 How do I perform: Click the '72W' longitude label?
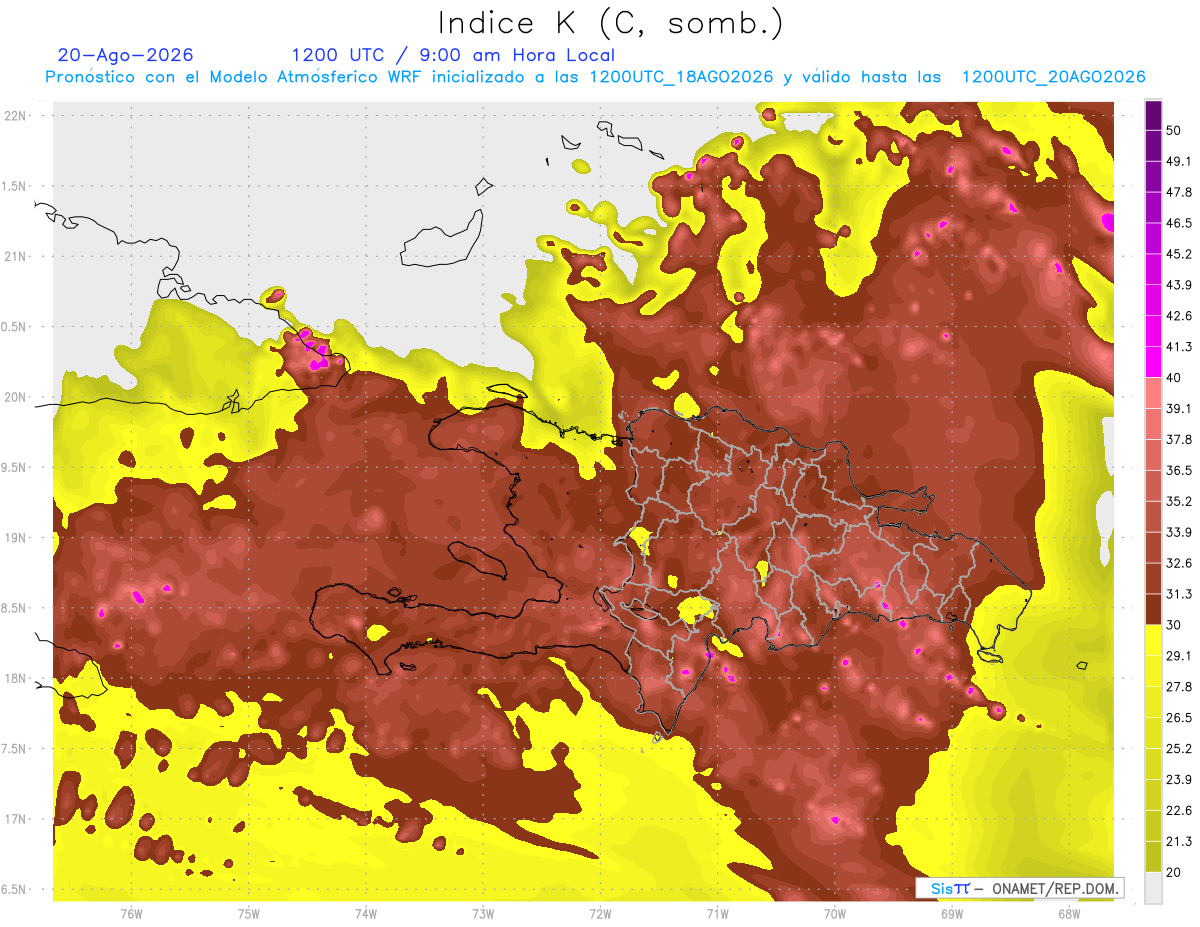600,913
